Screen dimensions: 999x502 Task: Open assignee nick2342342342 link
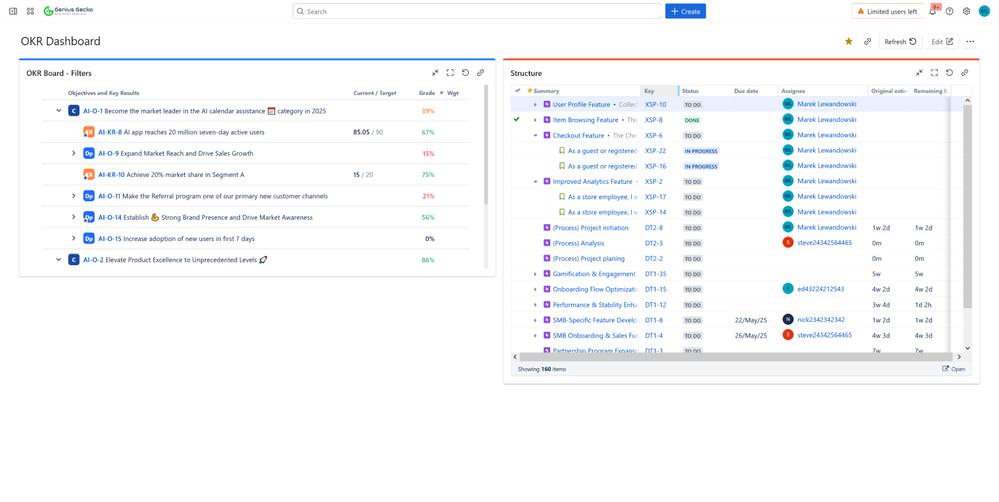coord(821,320)
